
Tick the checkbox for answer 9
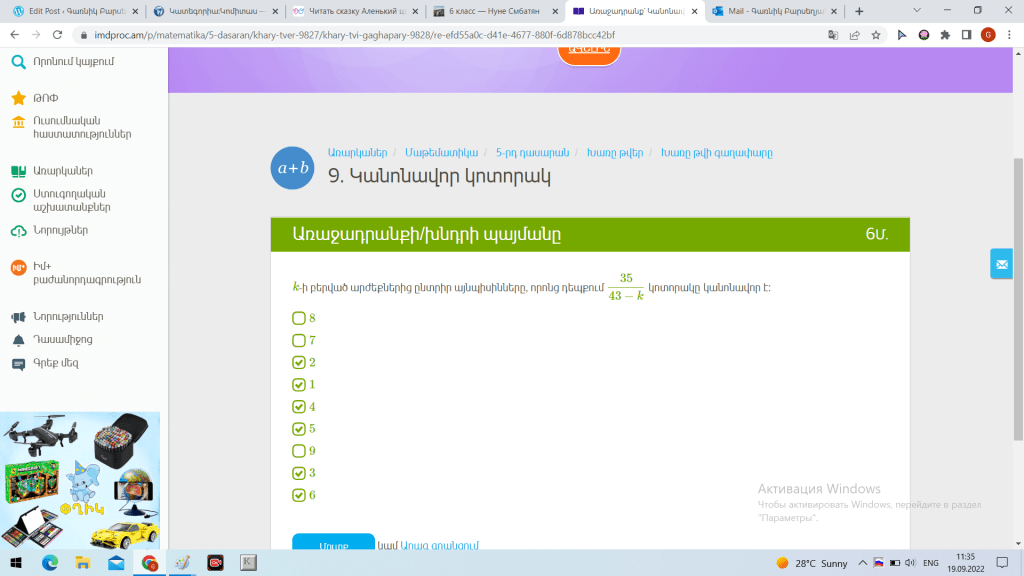[x=298, y=451]
